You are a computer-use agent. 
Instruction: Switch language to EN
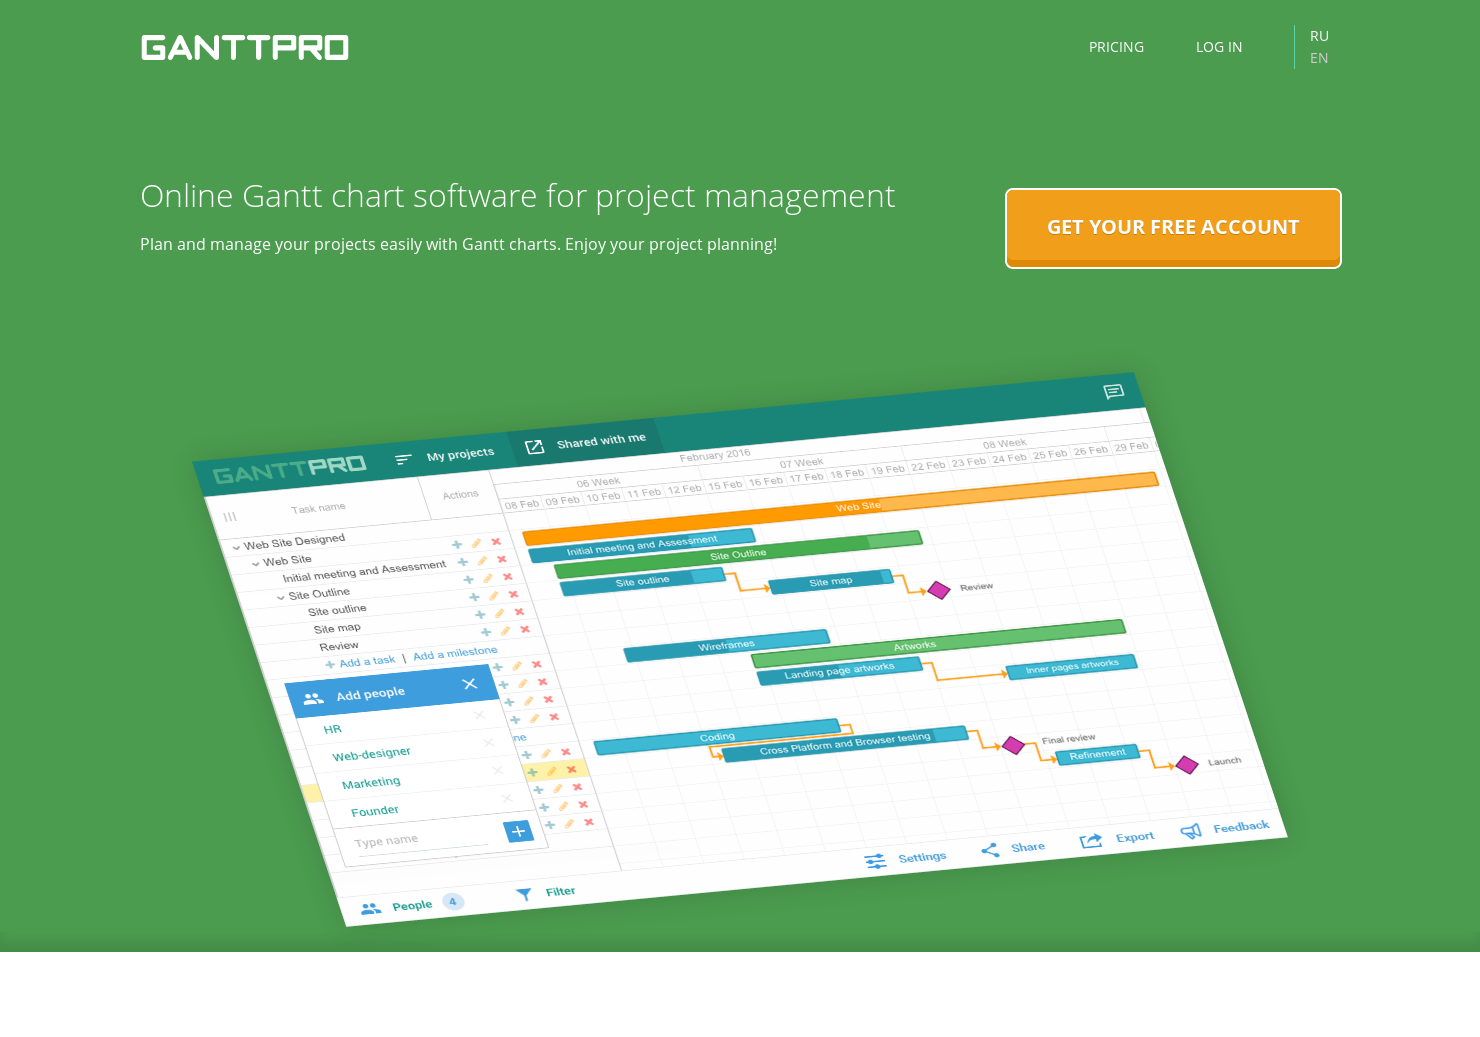(x=1319, y=58)
